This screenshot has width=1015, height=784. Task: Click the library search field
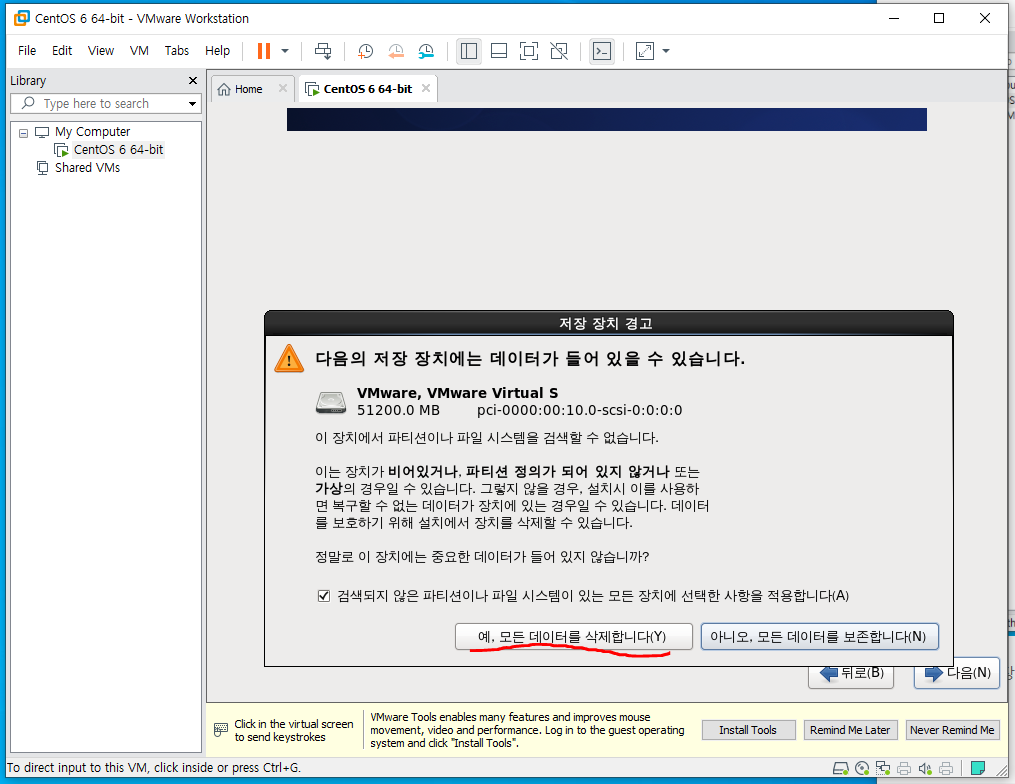[104, 104]
